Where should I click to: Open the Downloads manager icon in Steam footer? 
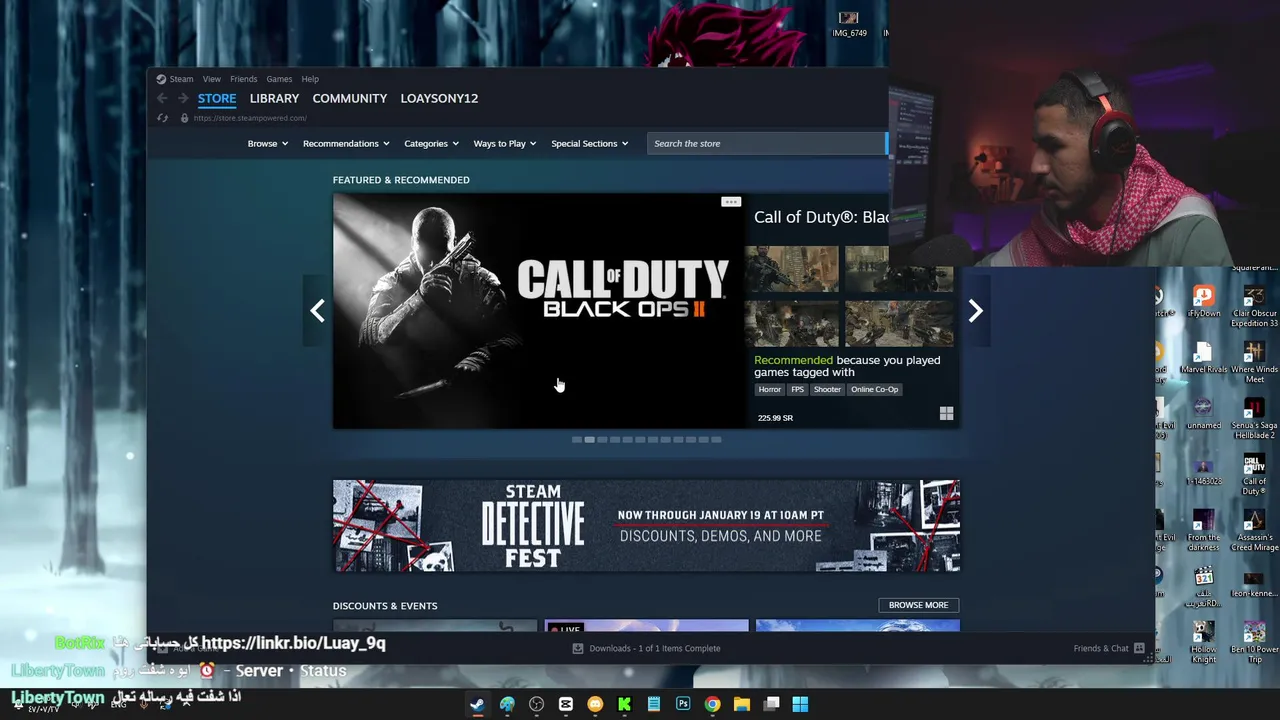click(x=578, y=648)
